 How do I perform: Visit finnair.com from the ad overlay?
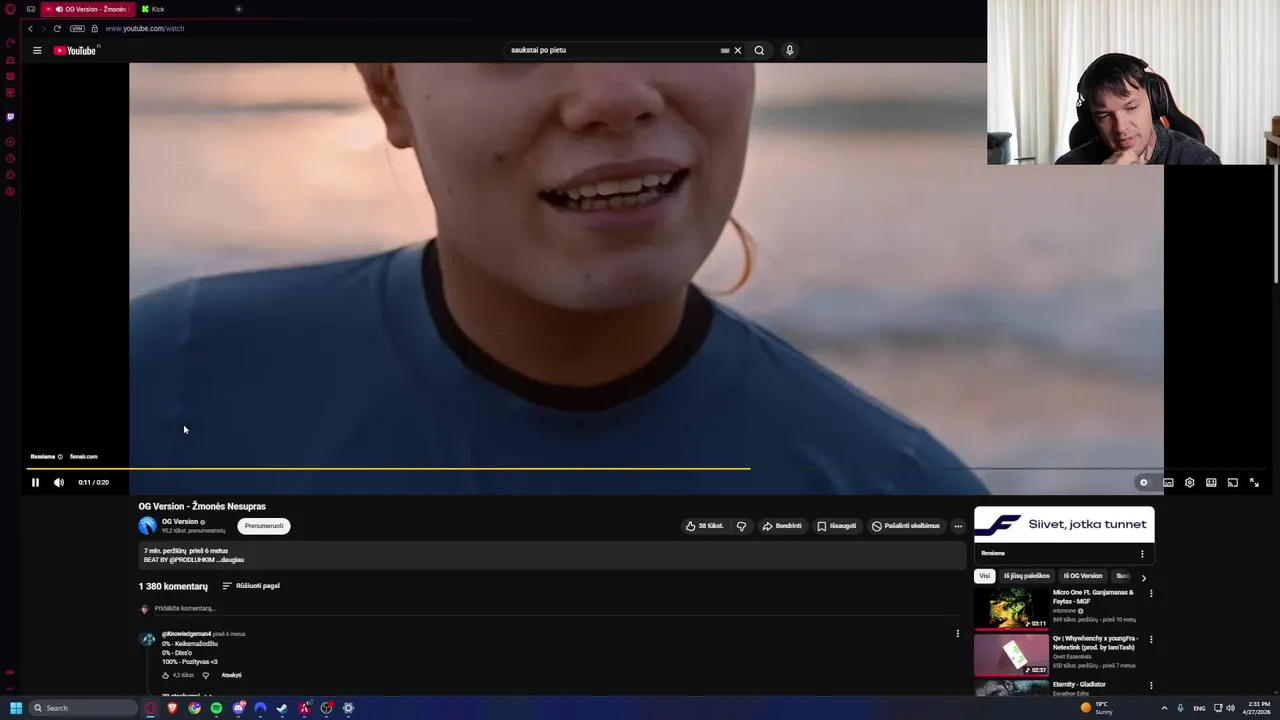(84, 457)
